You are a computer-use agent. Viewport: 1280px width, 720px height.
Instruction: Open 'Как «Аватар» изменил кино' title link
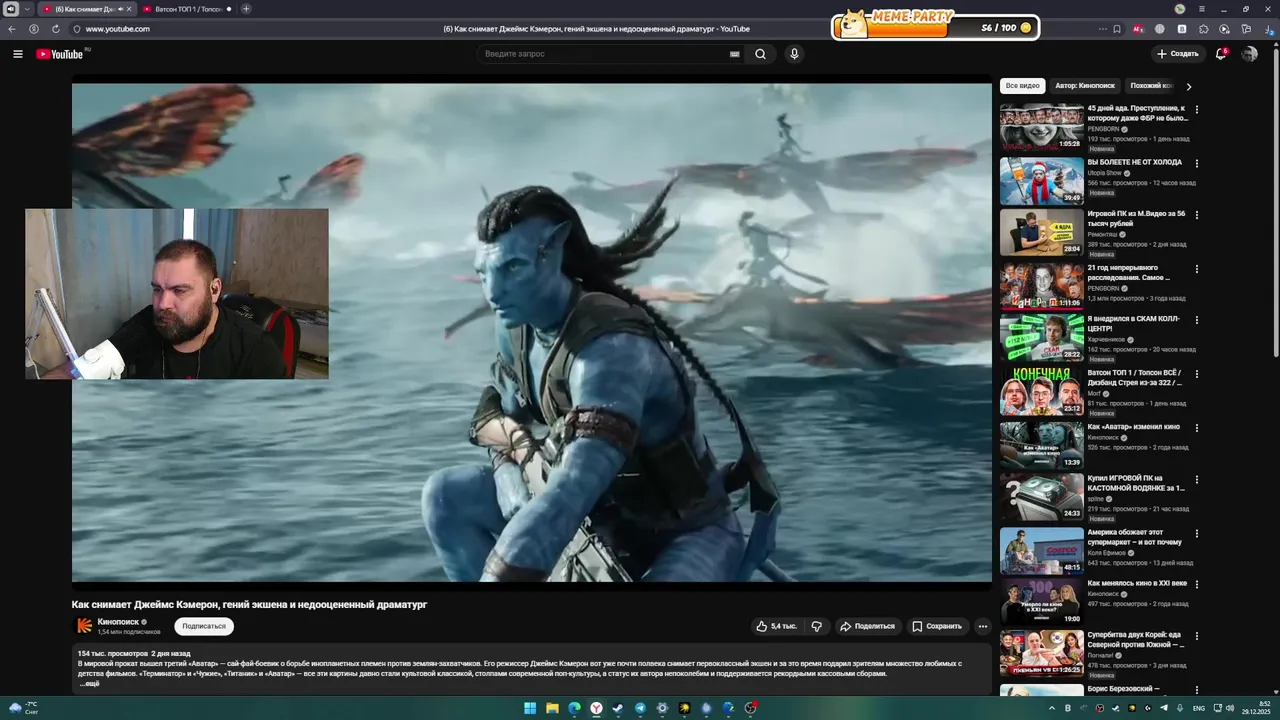pyautogui.click(x=1133, y=427)
